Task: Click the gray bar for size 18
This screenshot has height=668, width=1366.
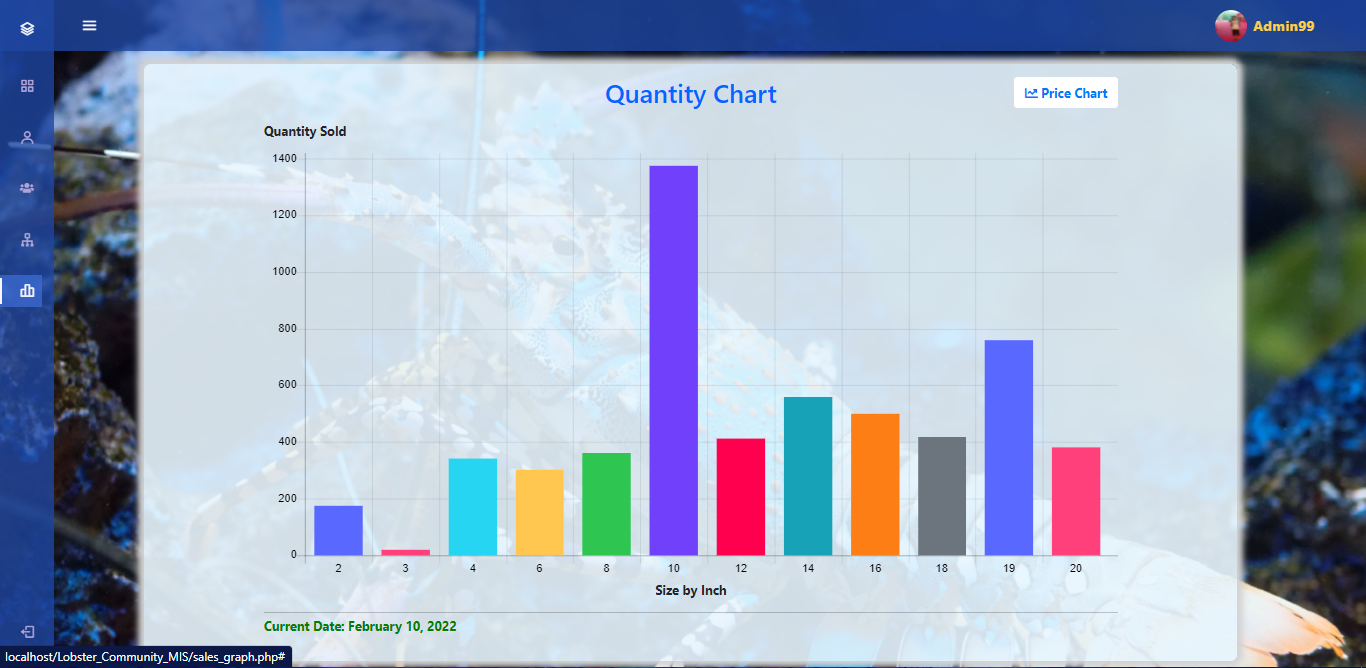Action: pyautogui.click(x=942, y=496)
